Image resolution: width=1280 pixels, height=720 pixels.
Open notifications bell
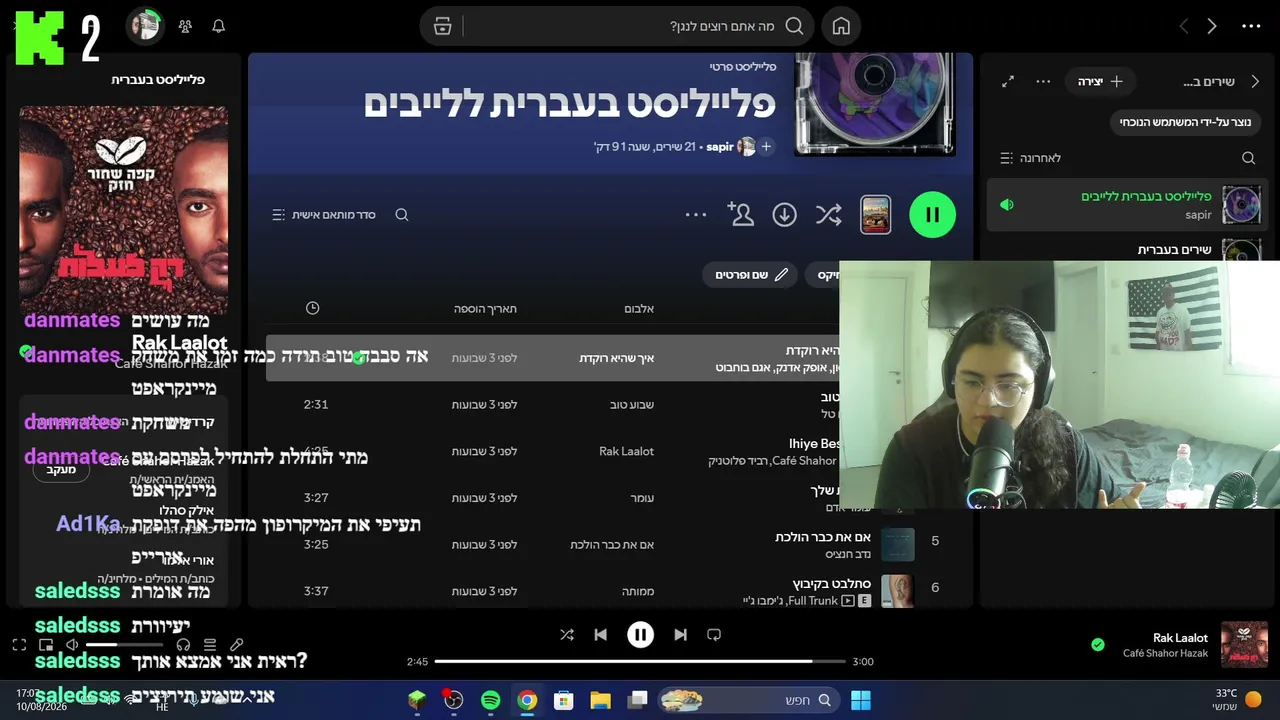219,26
